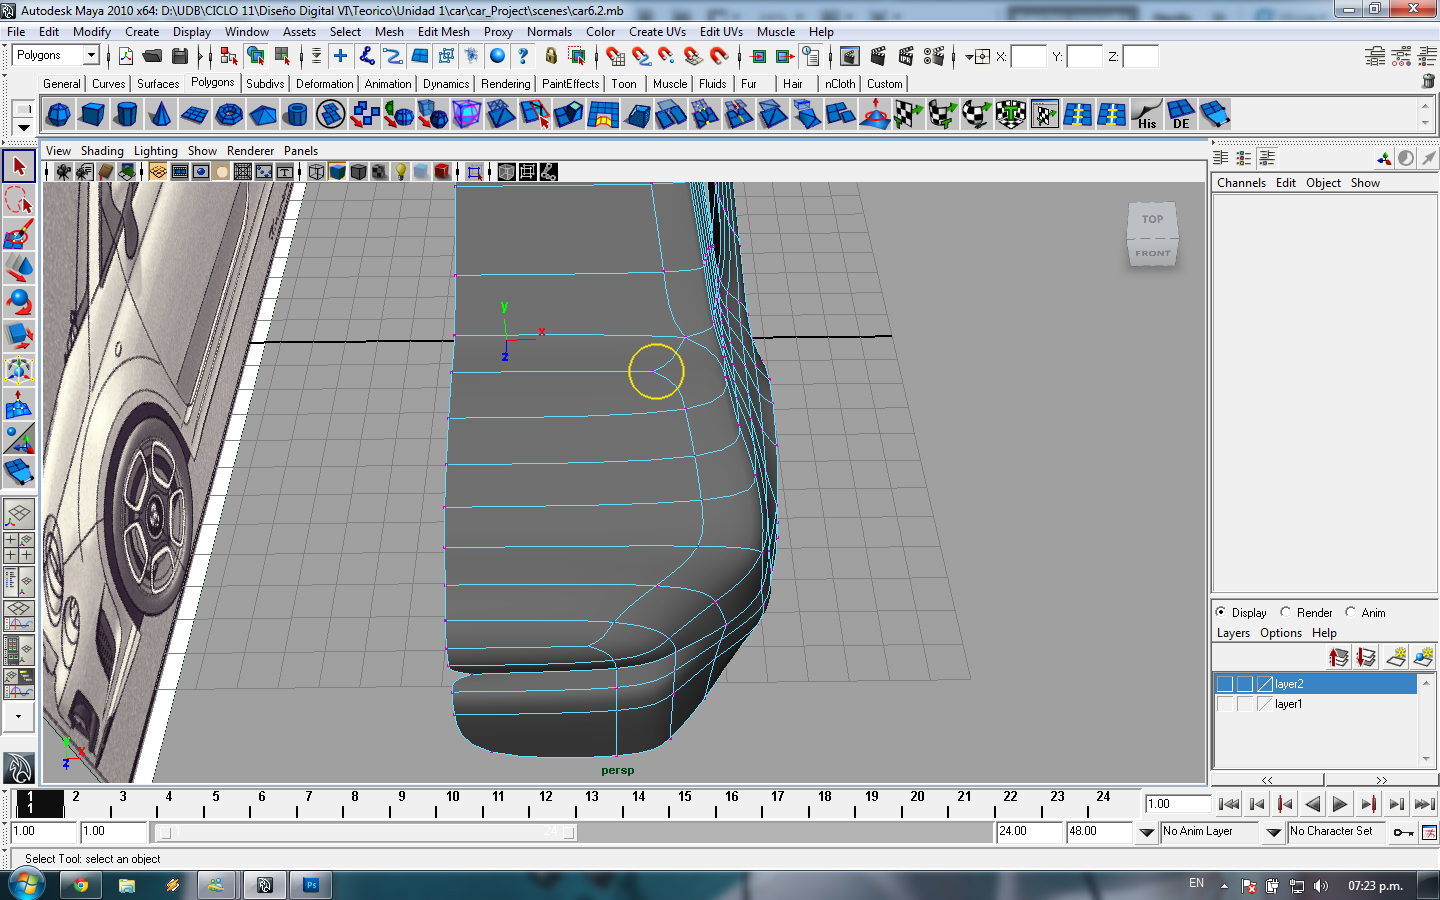Toggle visibility box of layer1
The image size is (1440, 900).
[x=1225, y=704]
